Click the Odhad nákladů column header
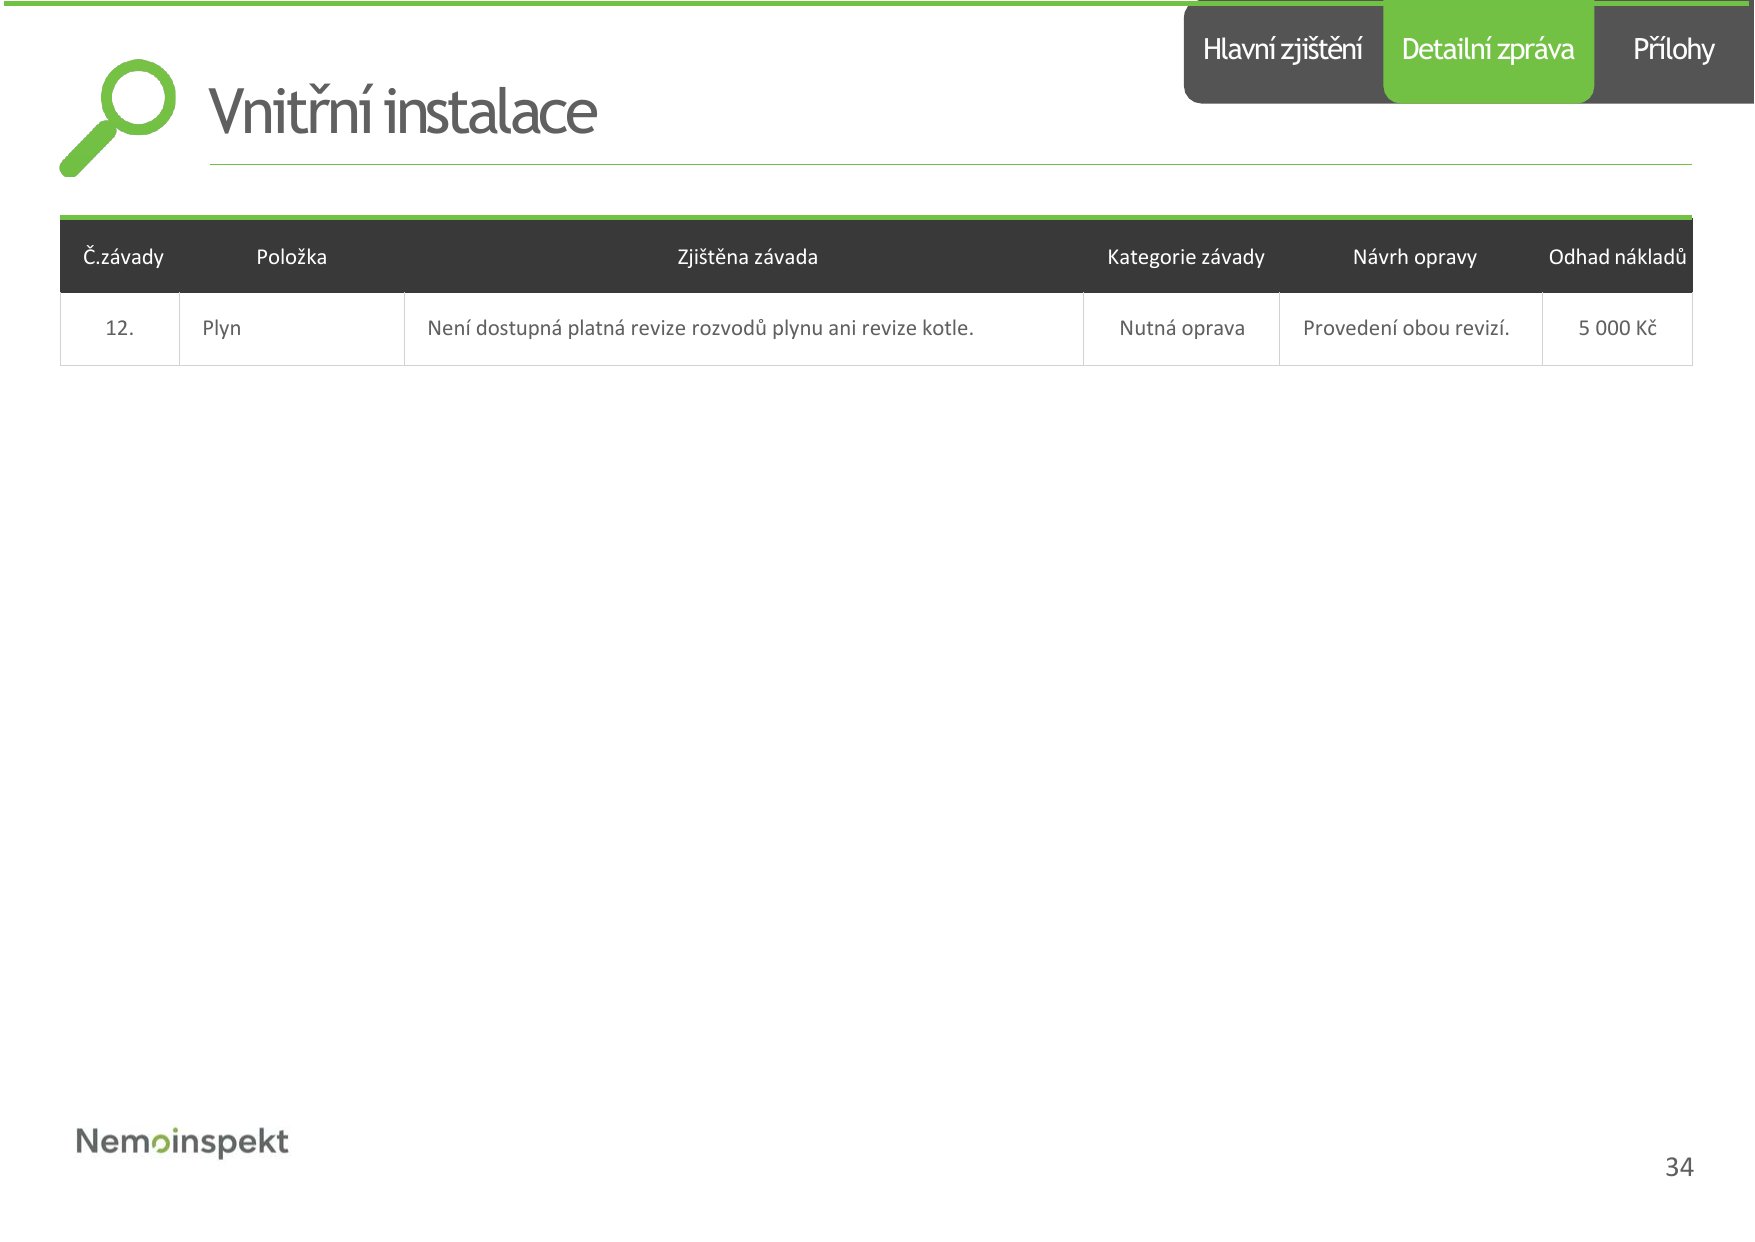Image resolution: width=1755 pixels, height=1242 pixels. pyautogui.click(x=1617, y=257)
